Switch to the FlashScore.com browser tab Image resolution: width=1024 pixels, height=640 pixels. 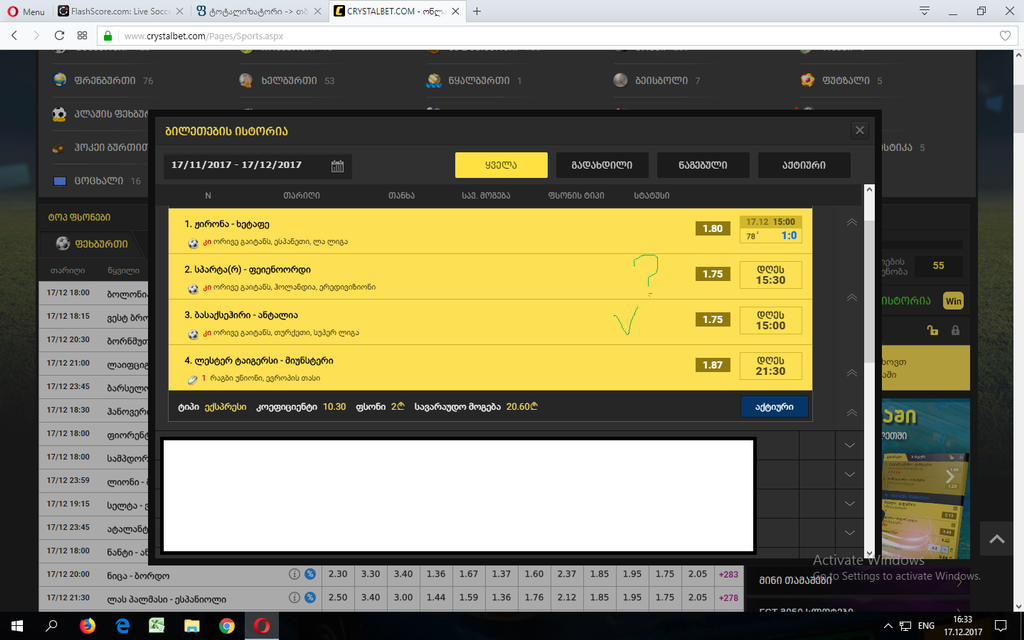(x=120, y=11)
